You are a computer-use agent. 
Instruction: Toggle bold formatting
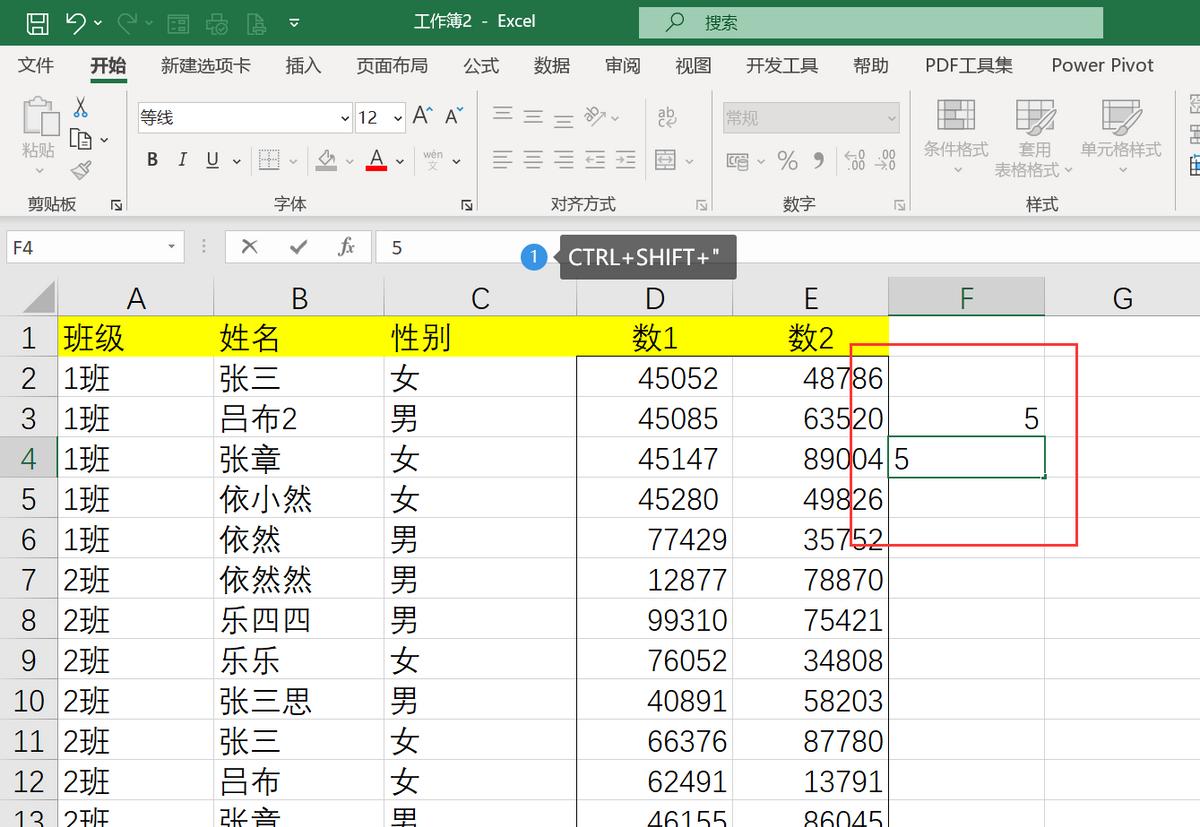click(151, 160)
